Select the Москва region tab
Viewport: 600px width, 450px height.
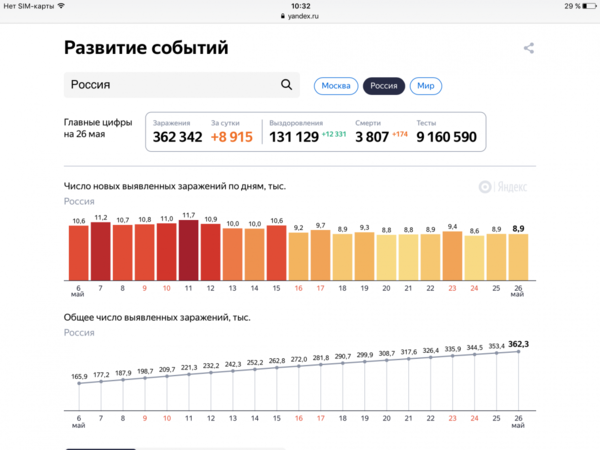336,86
